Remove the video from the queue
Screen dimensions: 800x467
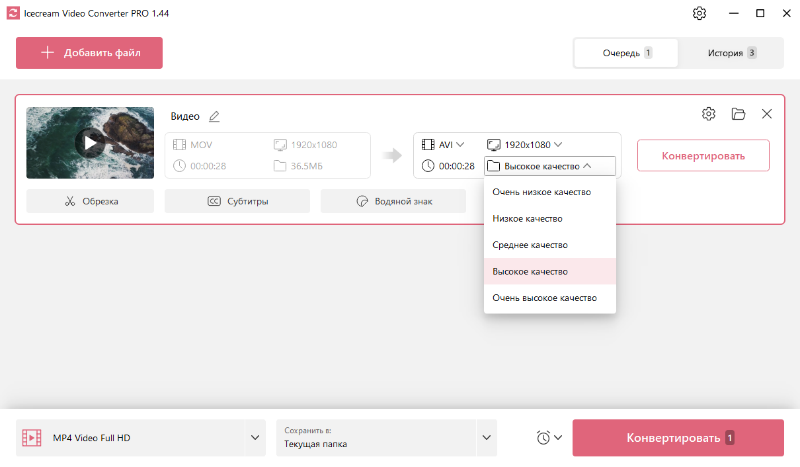click(767, 114)
